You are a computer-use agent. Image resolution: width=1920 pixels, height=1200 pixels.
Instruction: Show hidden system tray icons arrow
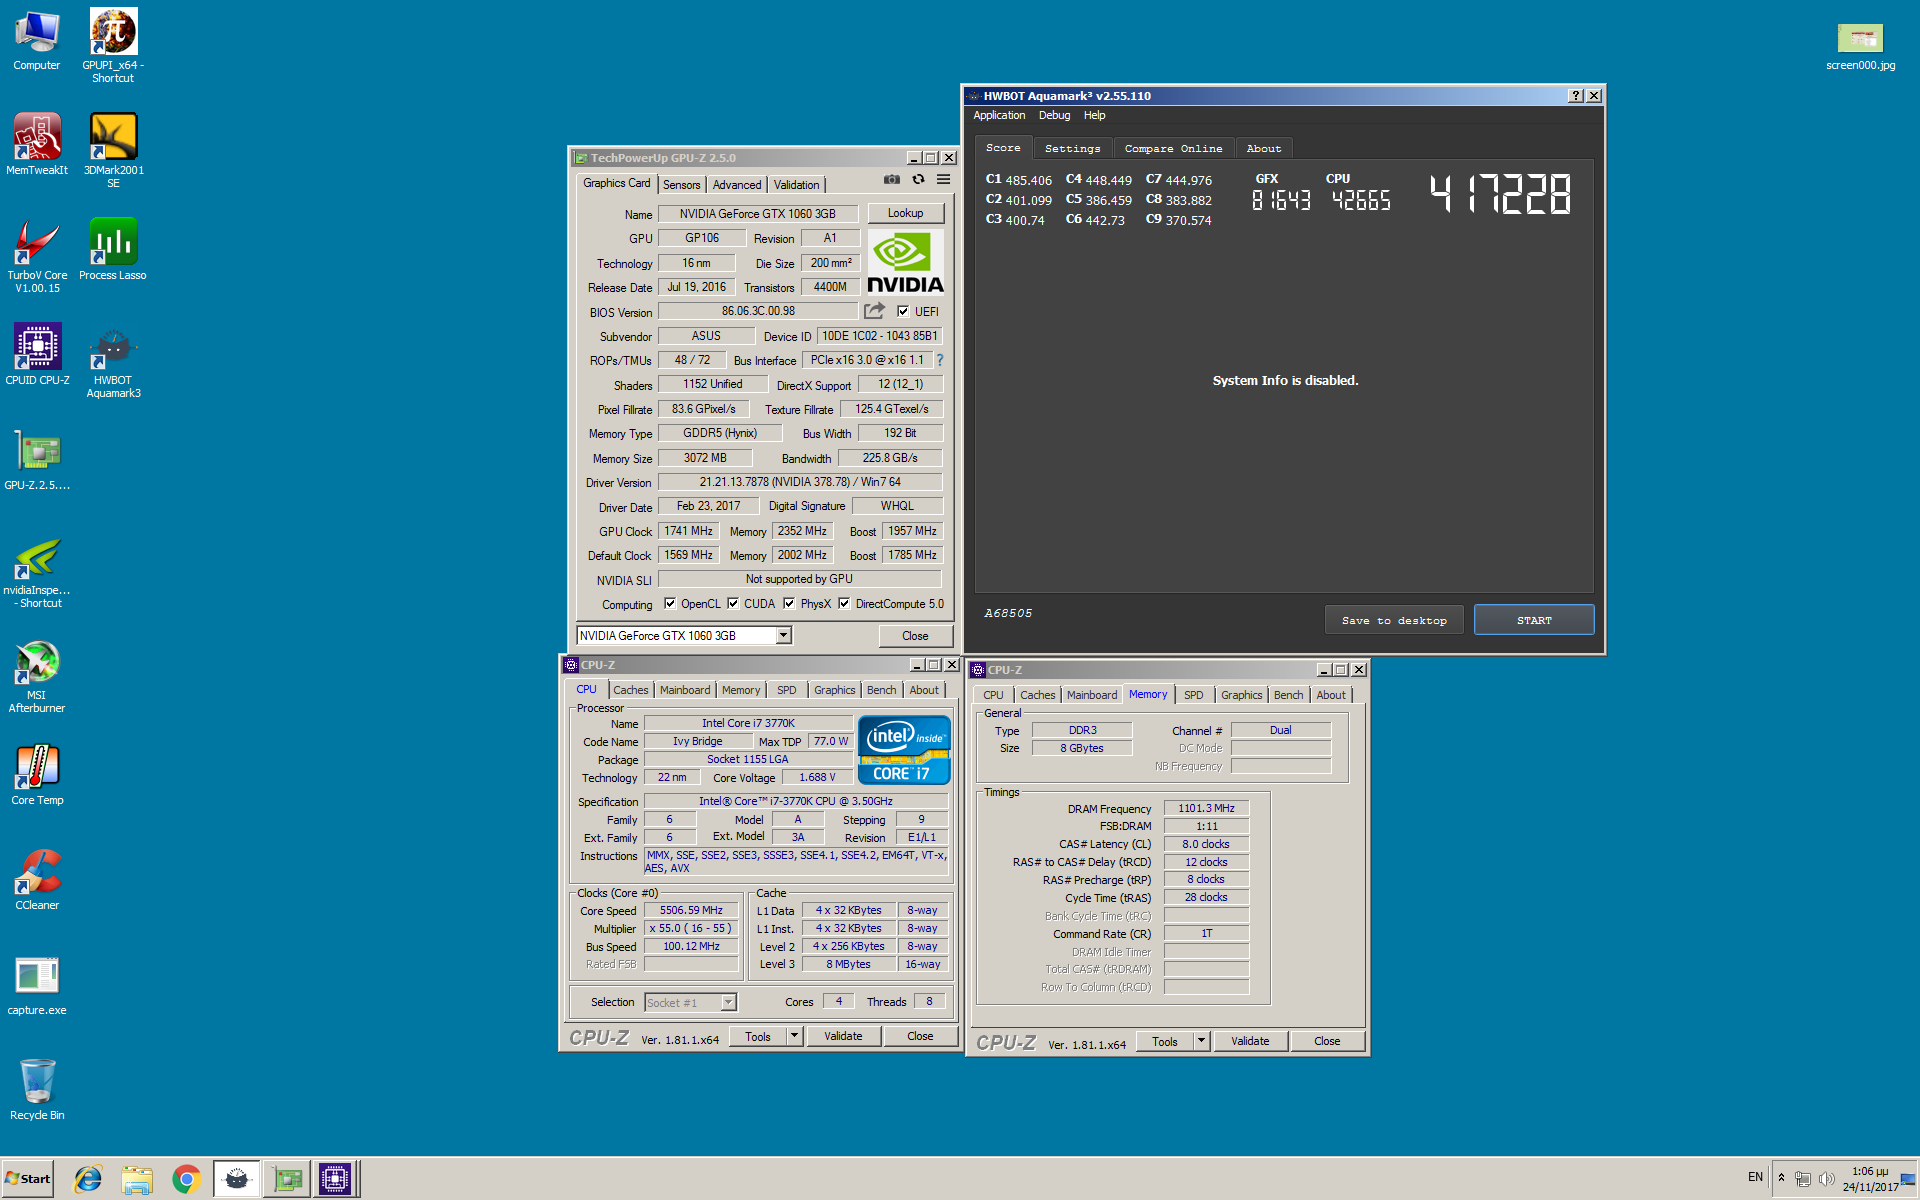[1781, 1178]
